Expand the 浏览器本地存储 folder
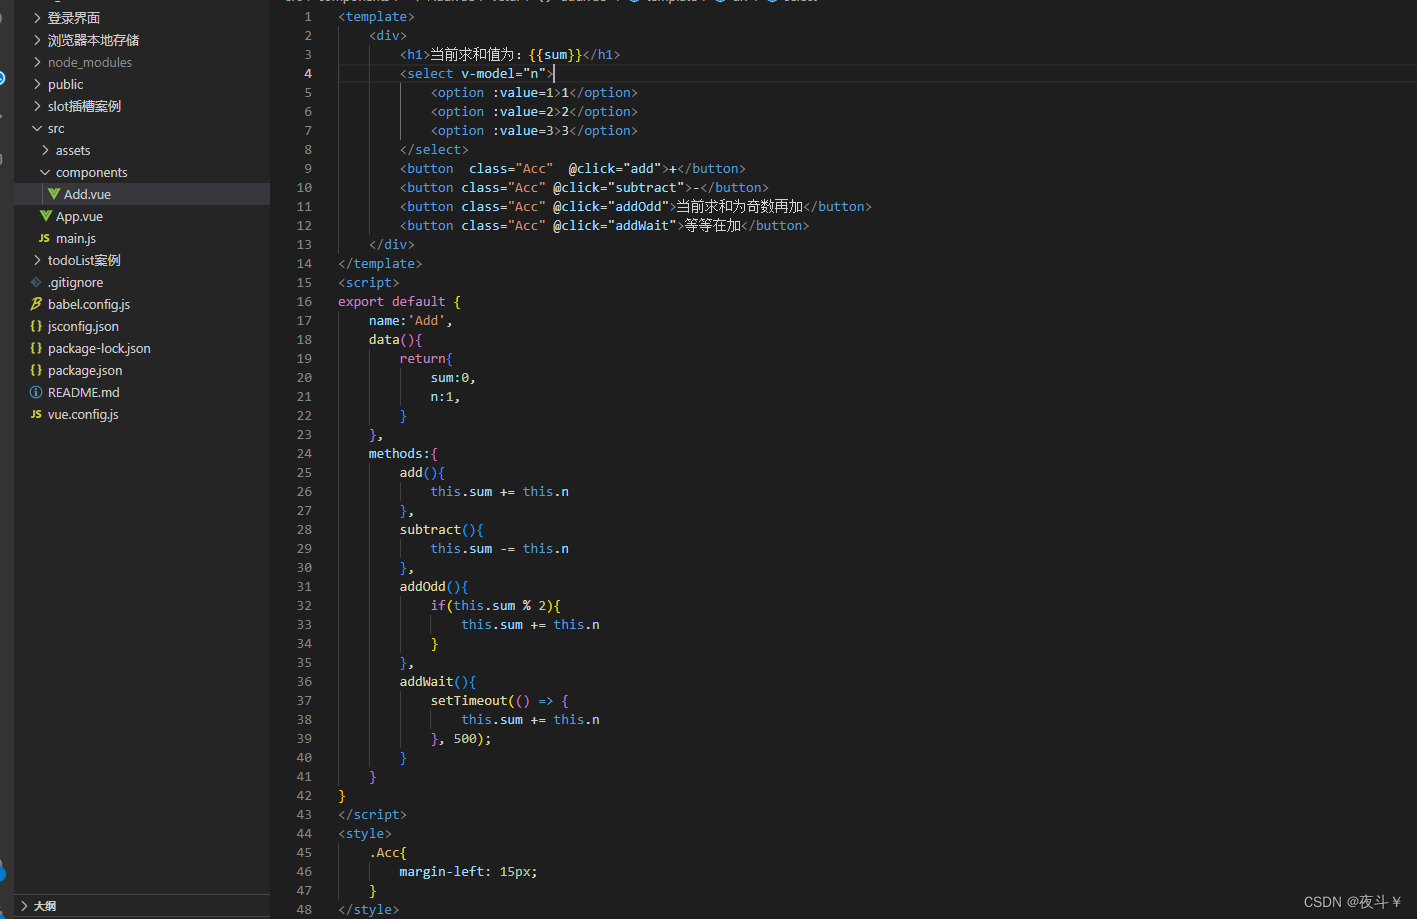This screenshot has width=1417, height=919. pos(37,40)
